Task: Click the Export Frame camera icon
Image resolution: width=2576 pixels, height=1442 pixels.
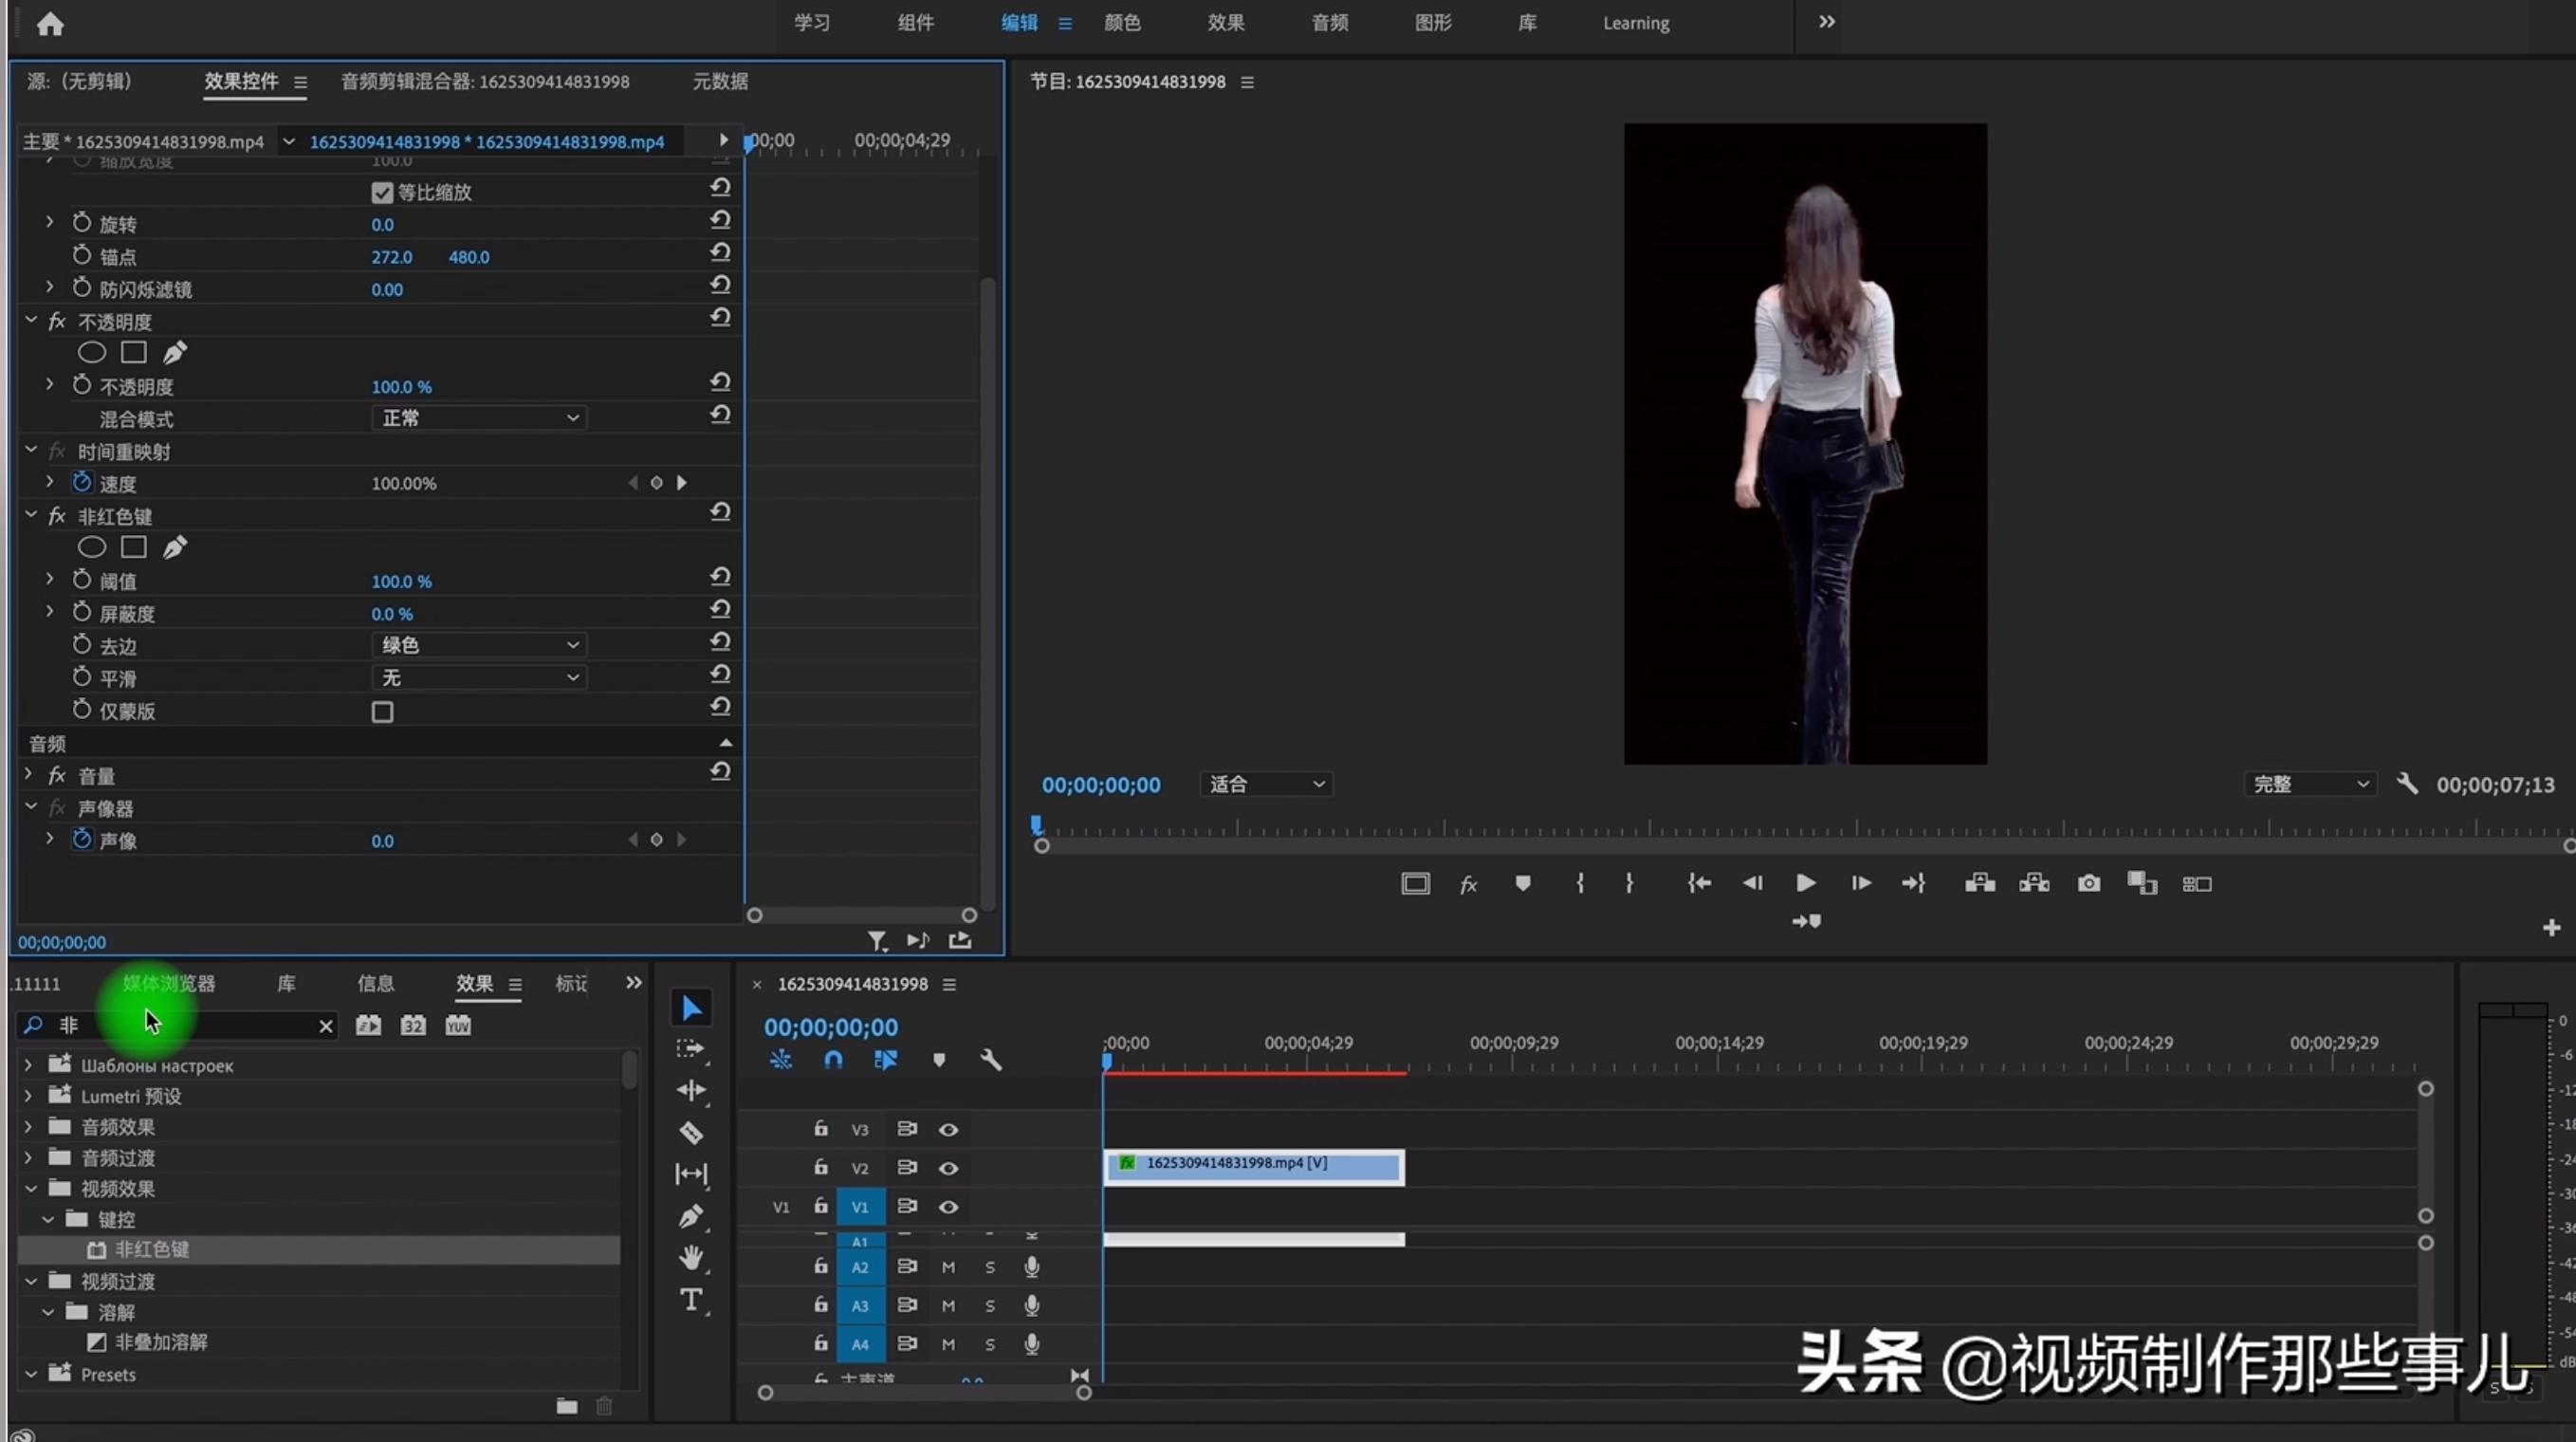Action: [2089, 883]
